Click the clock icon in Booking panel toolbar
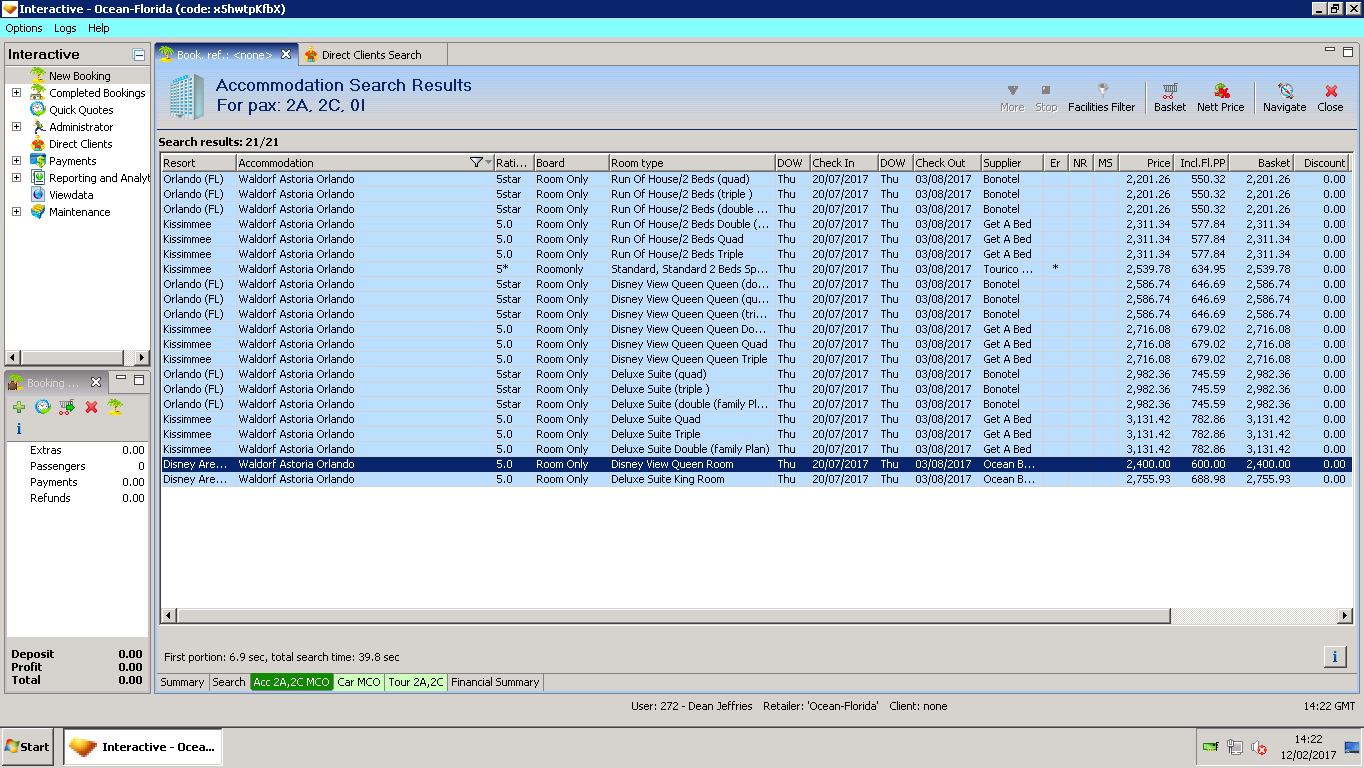1364x768 pixels. point(43,407)
